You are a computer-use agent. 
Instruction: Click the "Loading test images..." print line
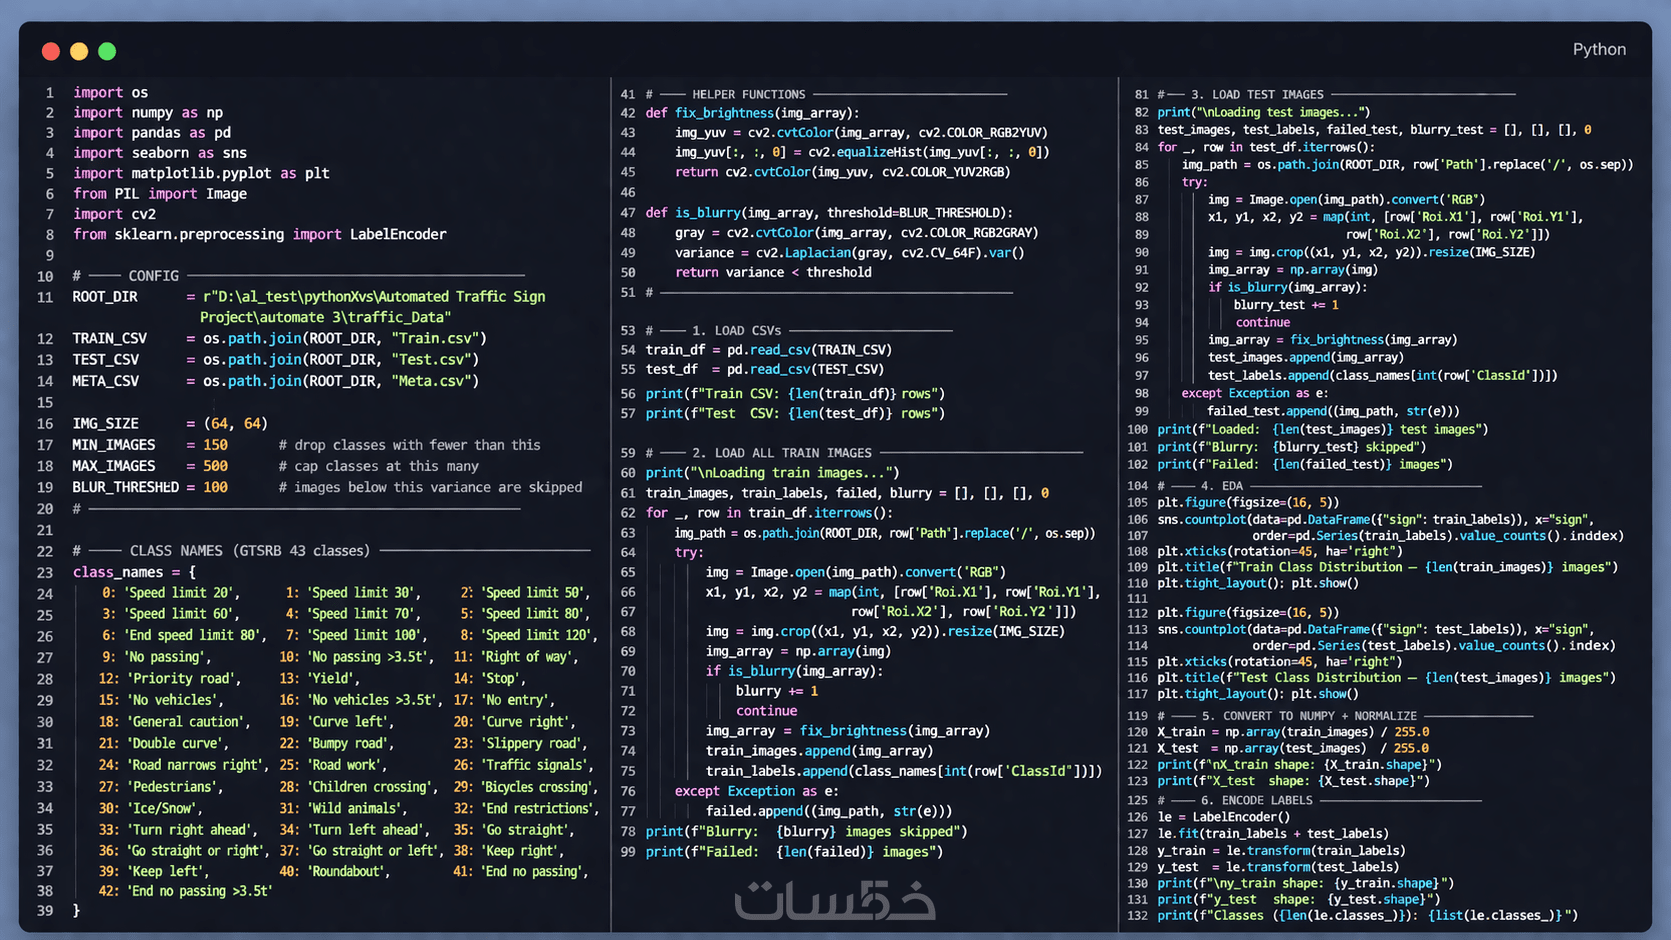click(1264, 113)
